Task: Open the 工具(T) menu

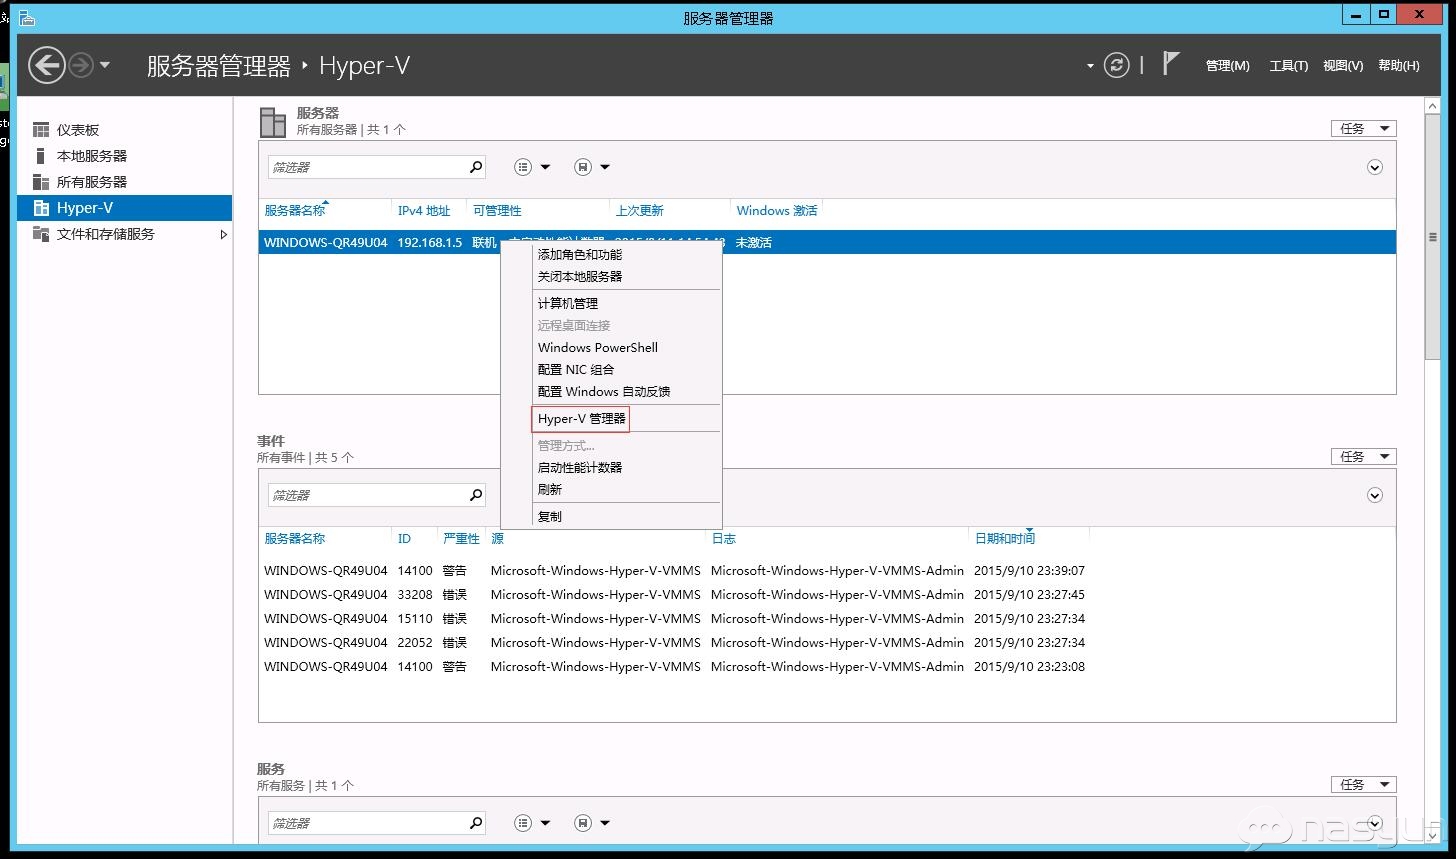Action: coord(1288,66)
